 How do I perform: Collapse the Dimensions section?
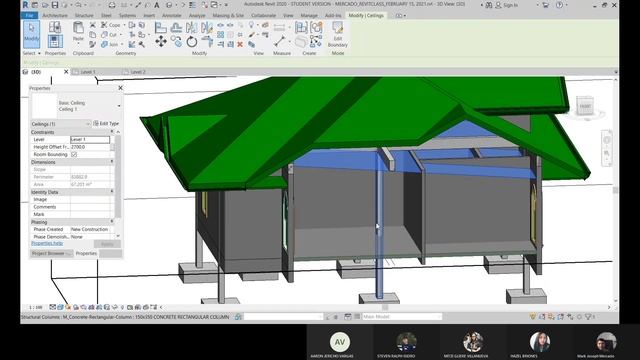tap(112, 162)
